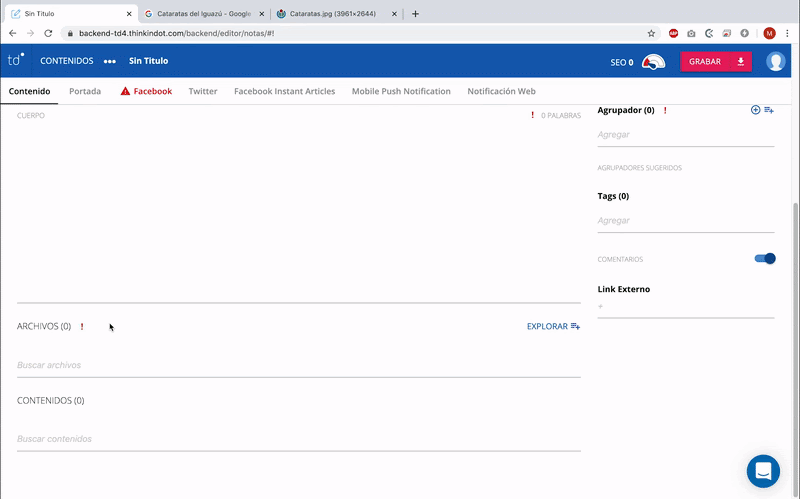
Task: Click the SEO score gauge icon
Action: pos(653,62)
